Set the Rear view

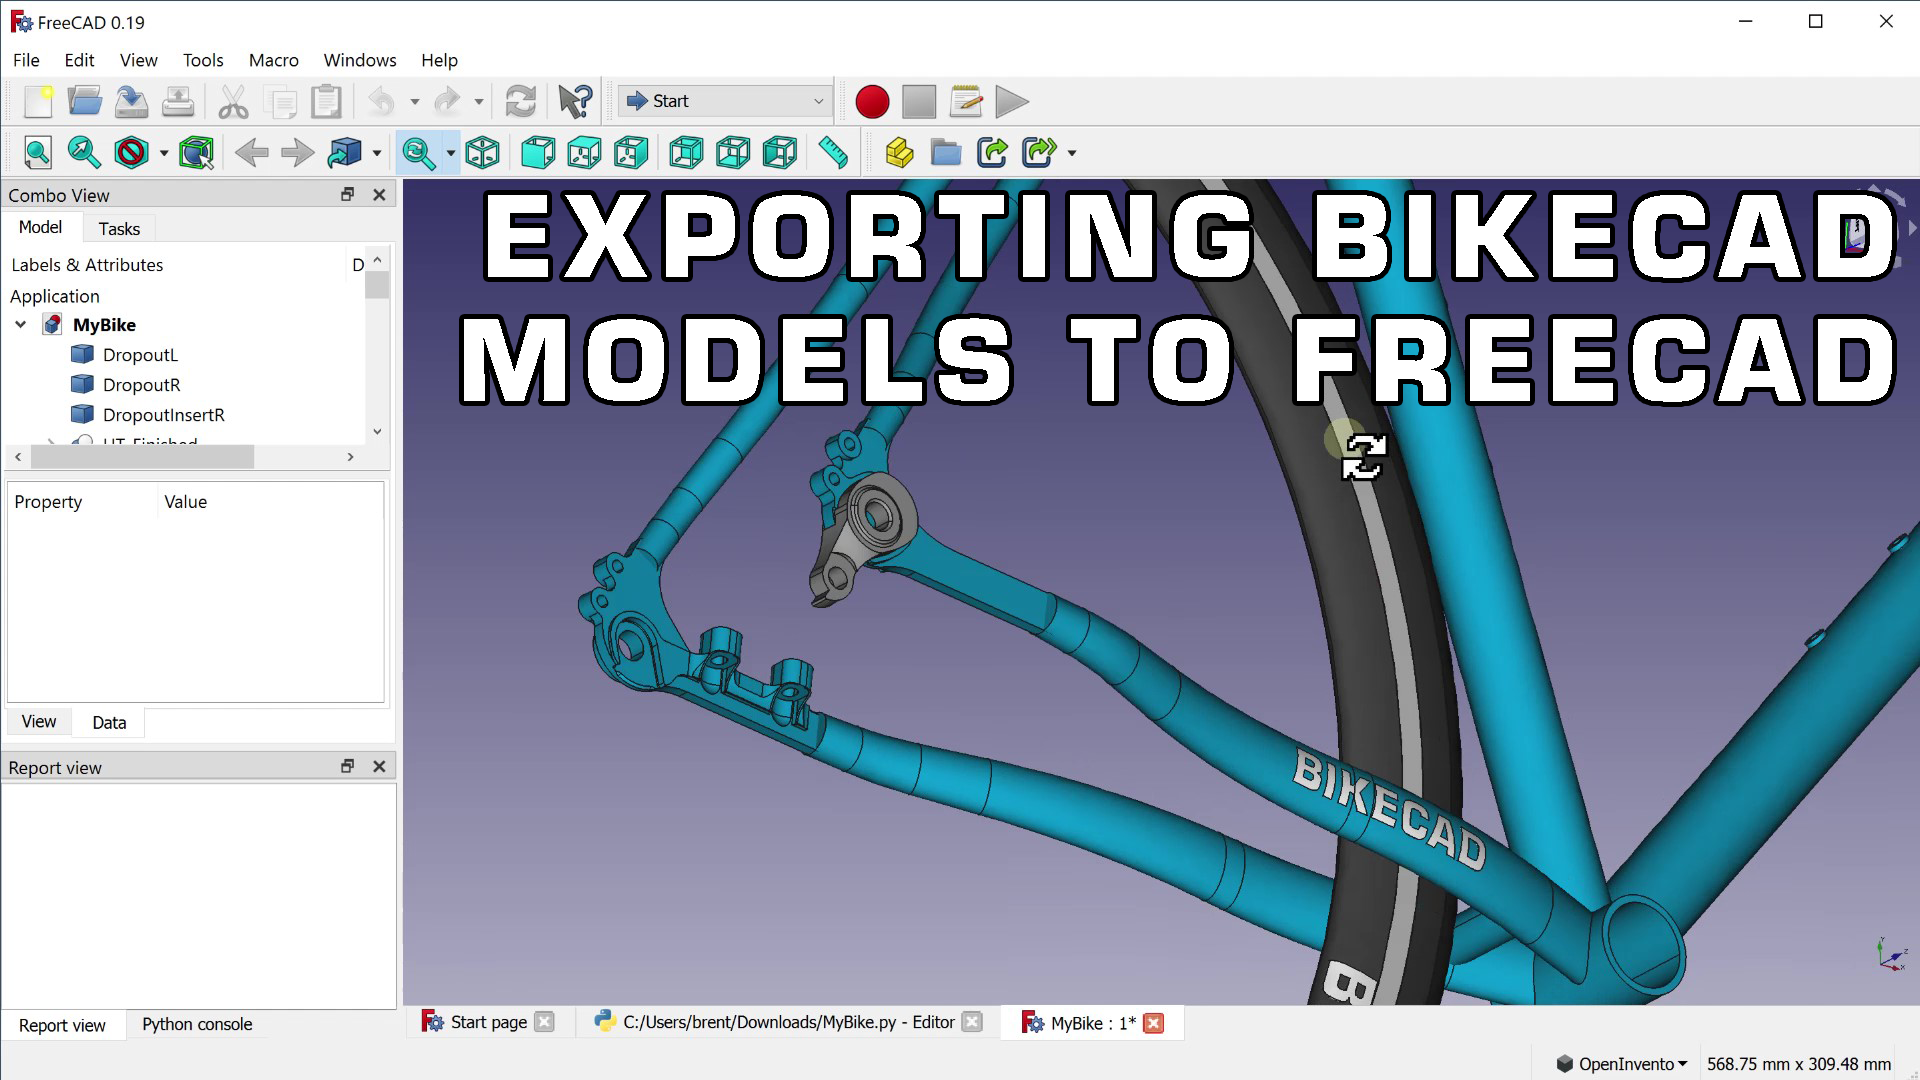(686, 153)
